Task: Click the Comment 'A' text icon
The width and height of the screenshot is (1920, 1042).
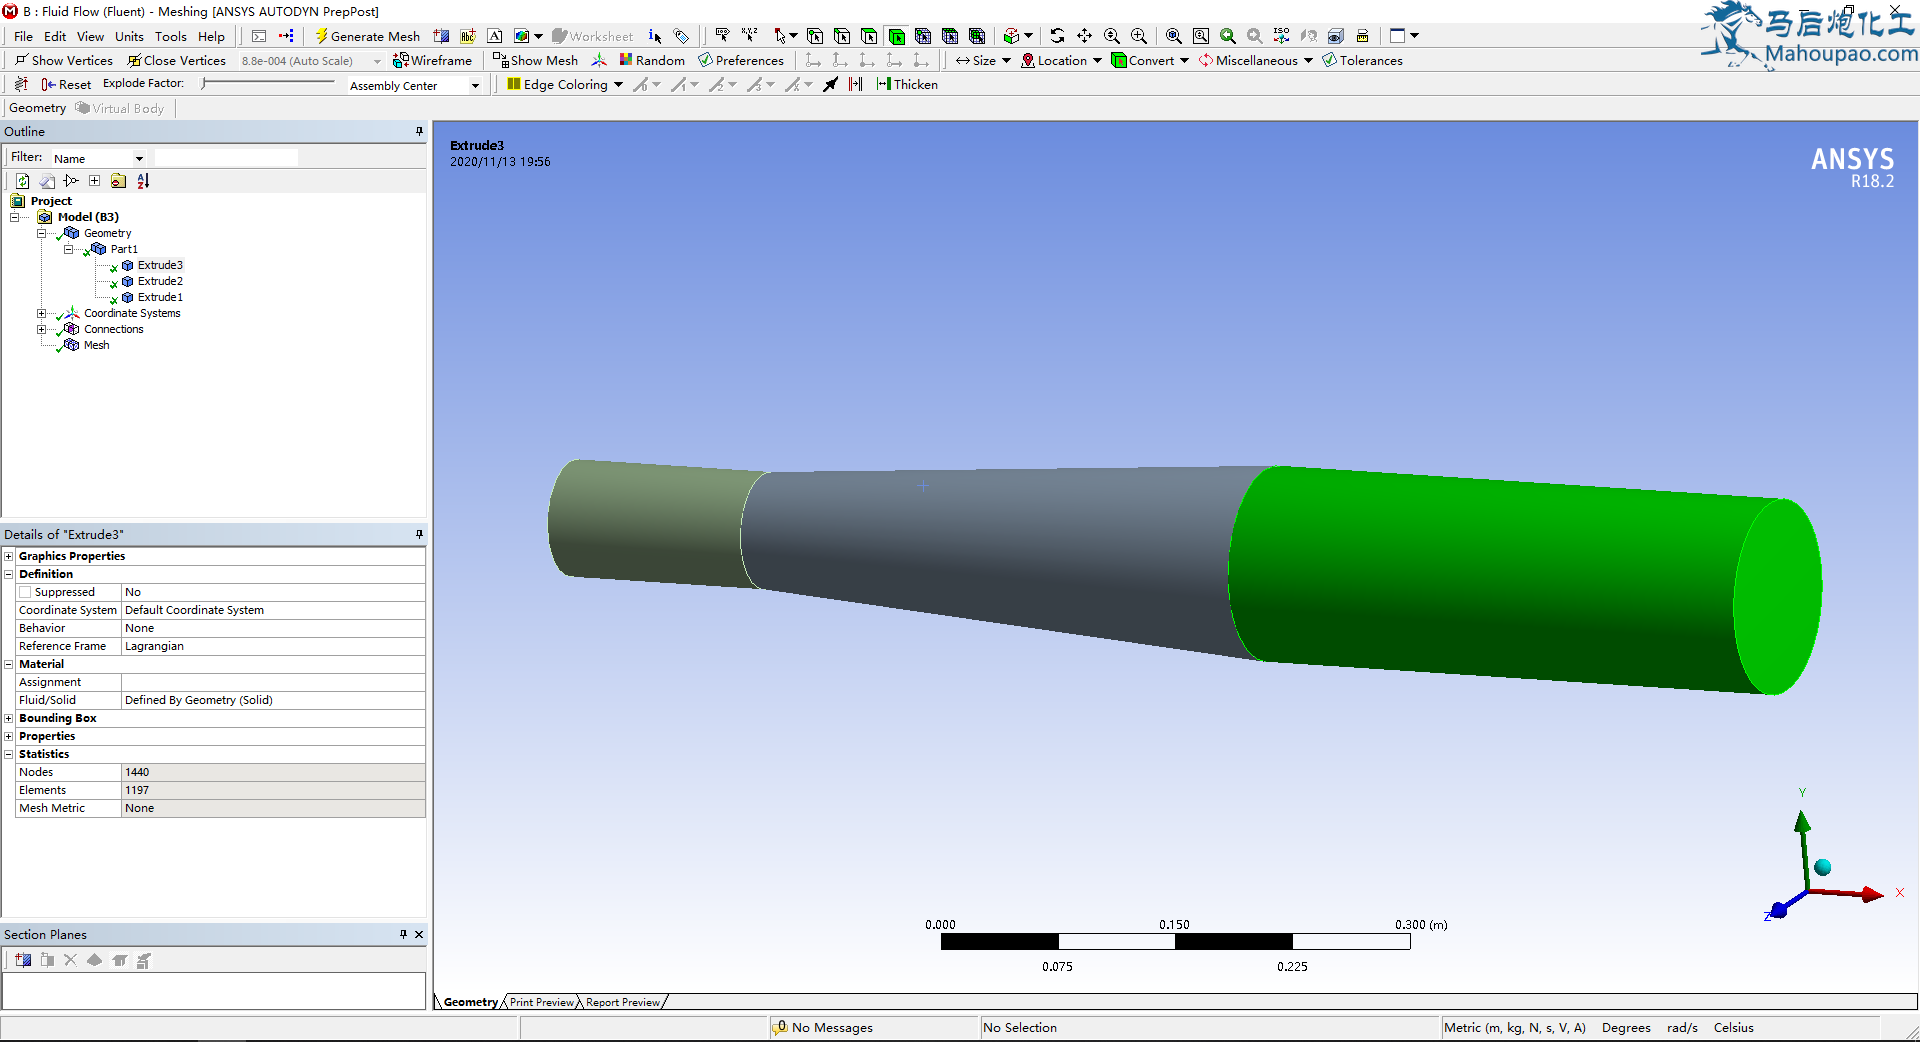Action: 494,36
